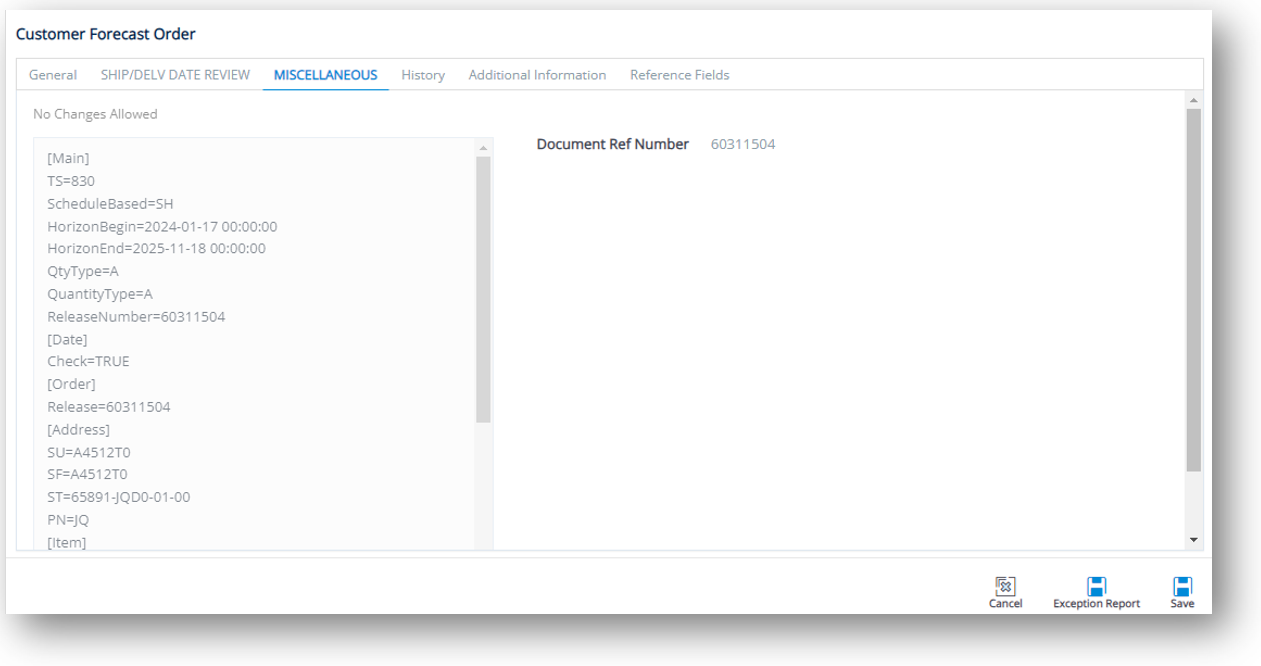Switch to SHIP/DELV DATE REVIEW tab
This screenshot has height=666, width=1261.
(x=175, y=75)
